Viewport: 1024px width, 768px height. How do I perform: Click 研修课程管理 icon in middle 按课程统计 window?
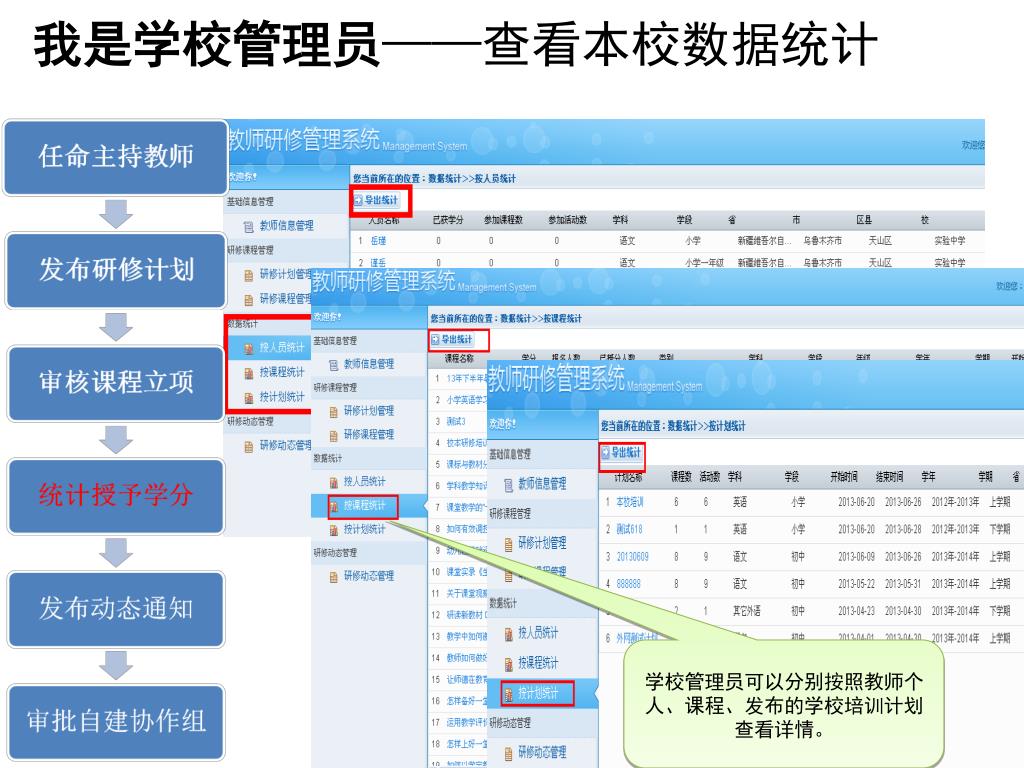coord(334,436)
